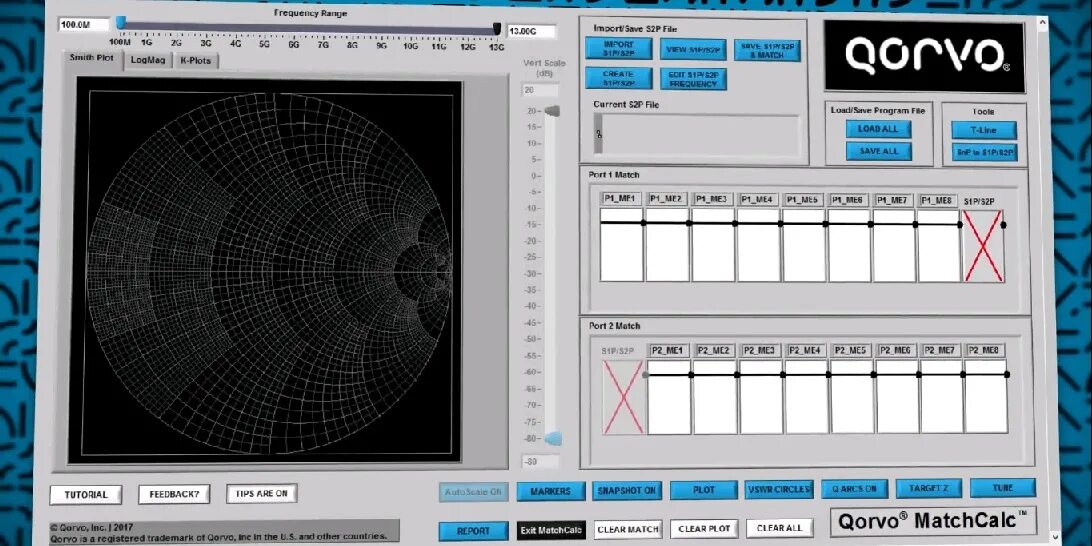Click the Port 2 S1P/S2P crossed box
1092x546 pixels.
(x=623, y=398)
